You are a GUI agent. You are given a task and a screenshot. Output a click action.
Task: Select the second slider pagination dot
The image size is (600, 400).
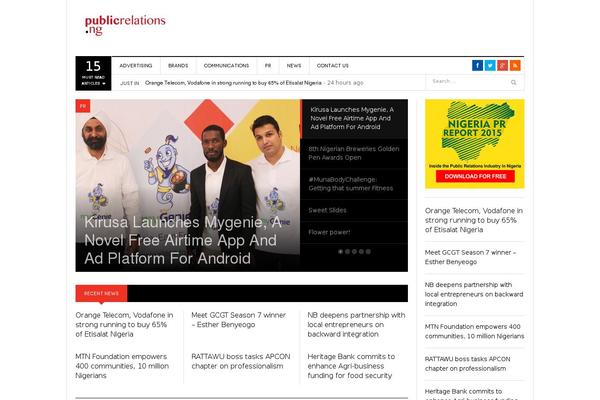347,251
